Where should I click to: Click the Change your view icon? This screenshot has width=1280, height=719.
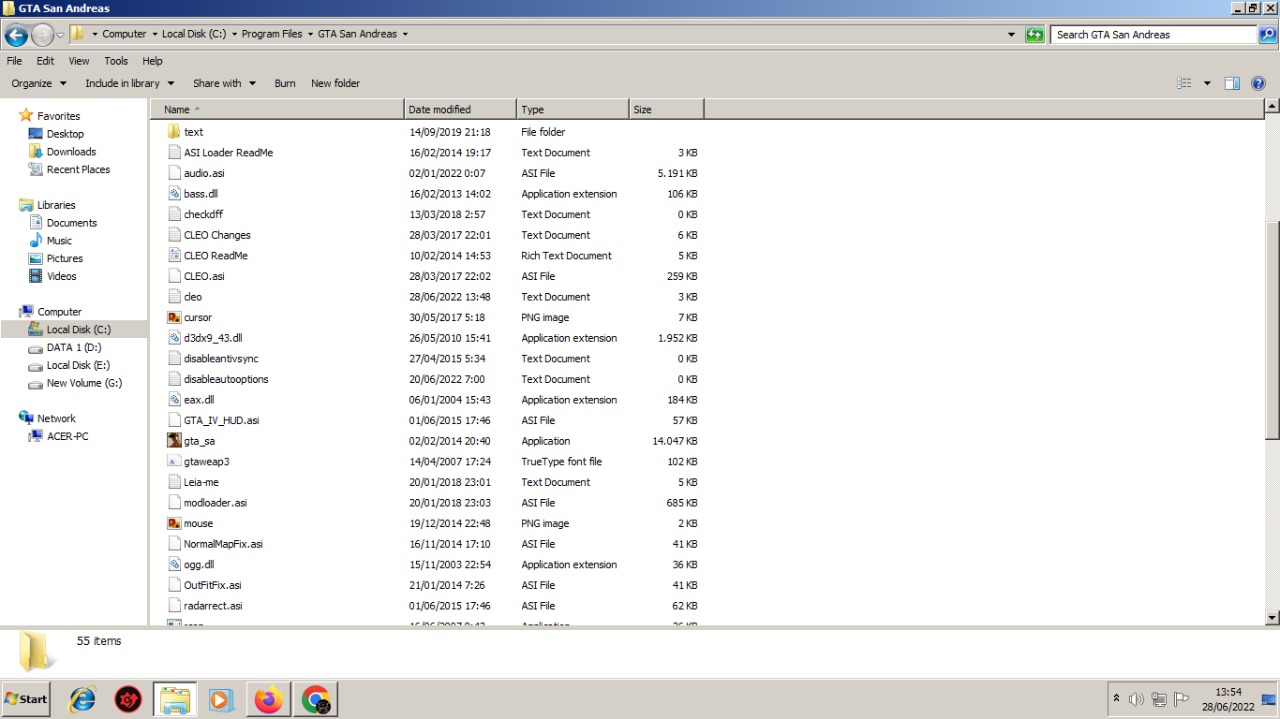pos(1185,83)
